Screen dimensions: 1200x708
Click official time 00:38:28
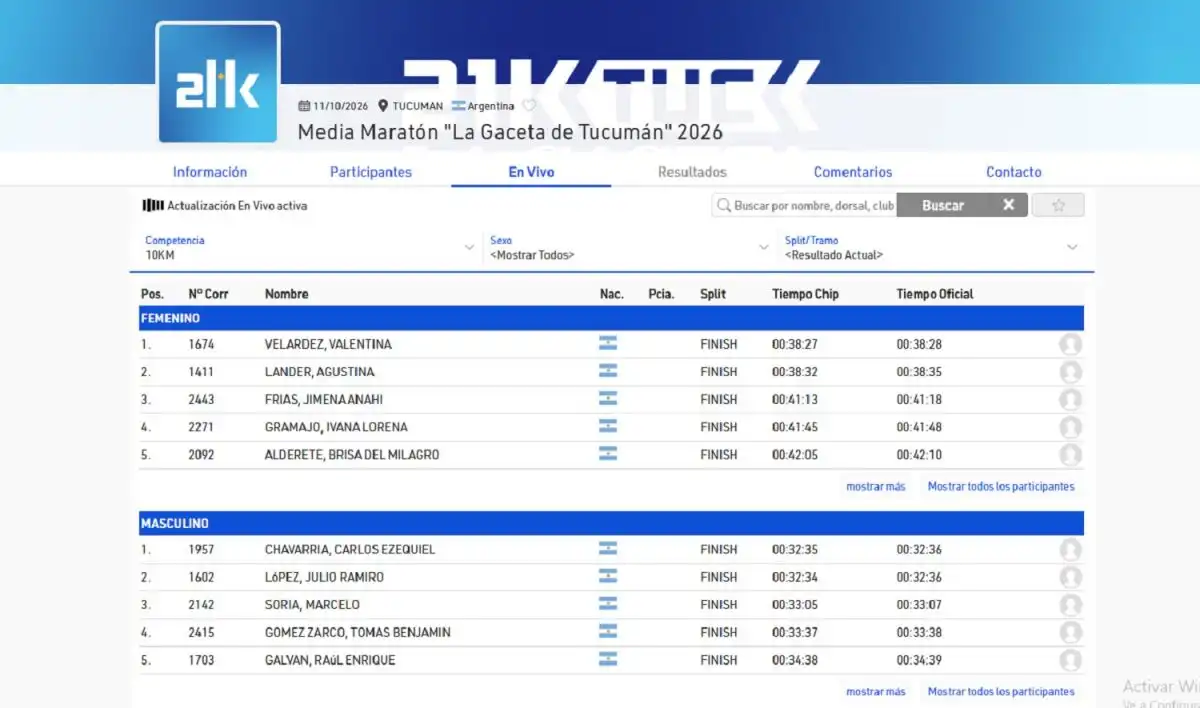919,344
